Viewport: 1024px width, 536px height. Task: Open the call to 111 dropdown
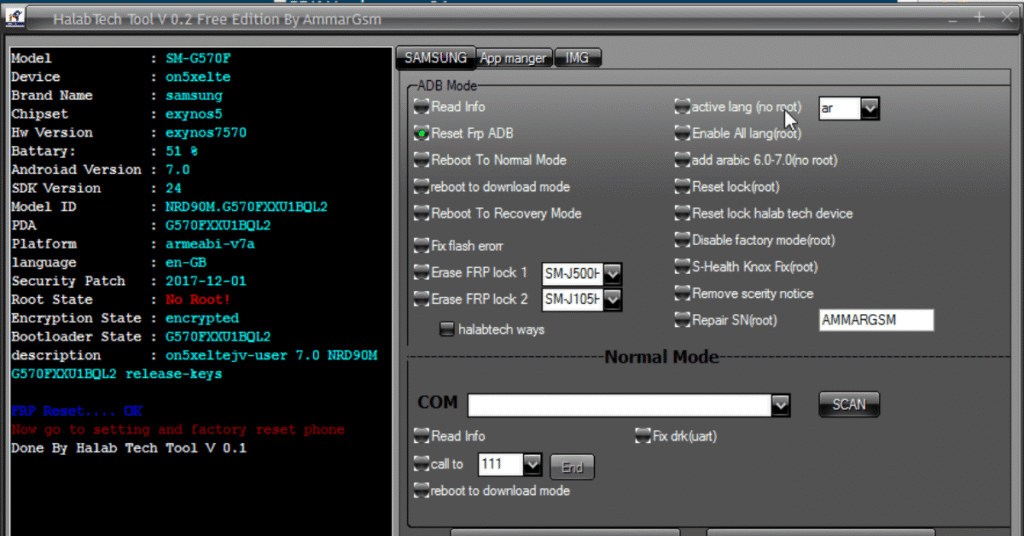point(532,464)
